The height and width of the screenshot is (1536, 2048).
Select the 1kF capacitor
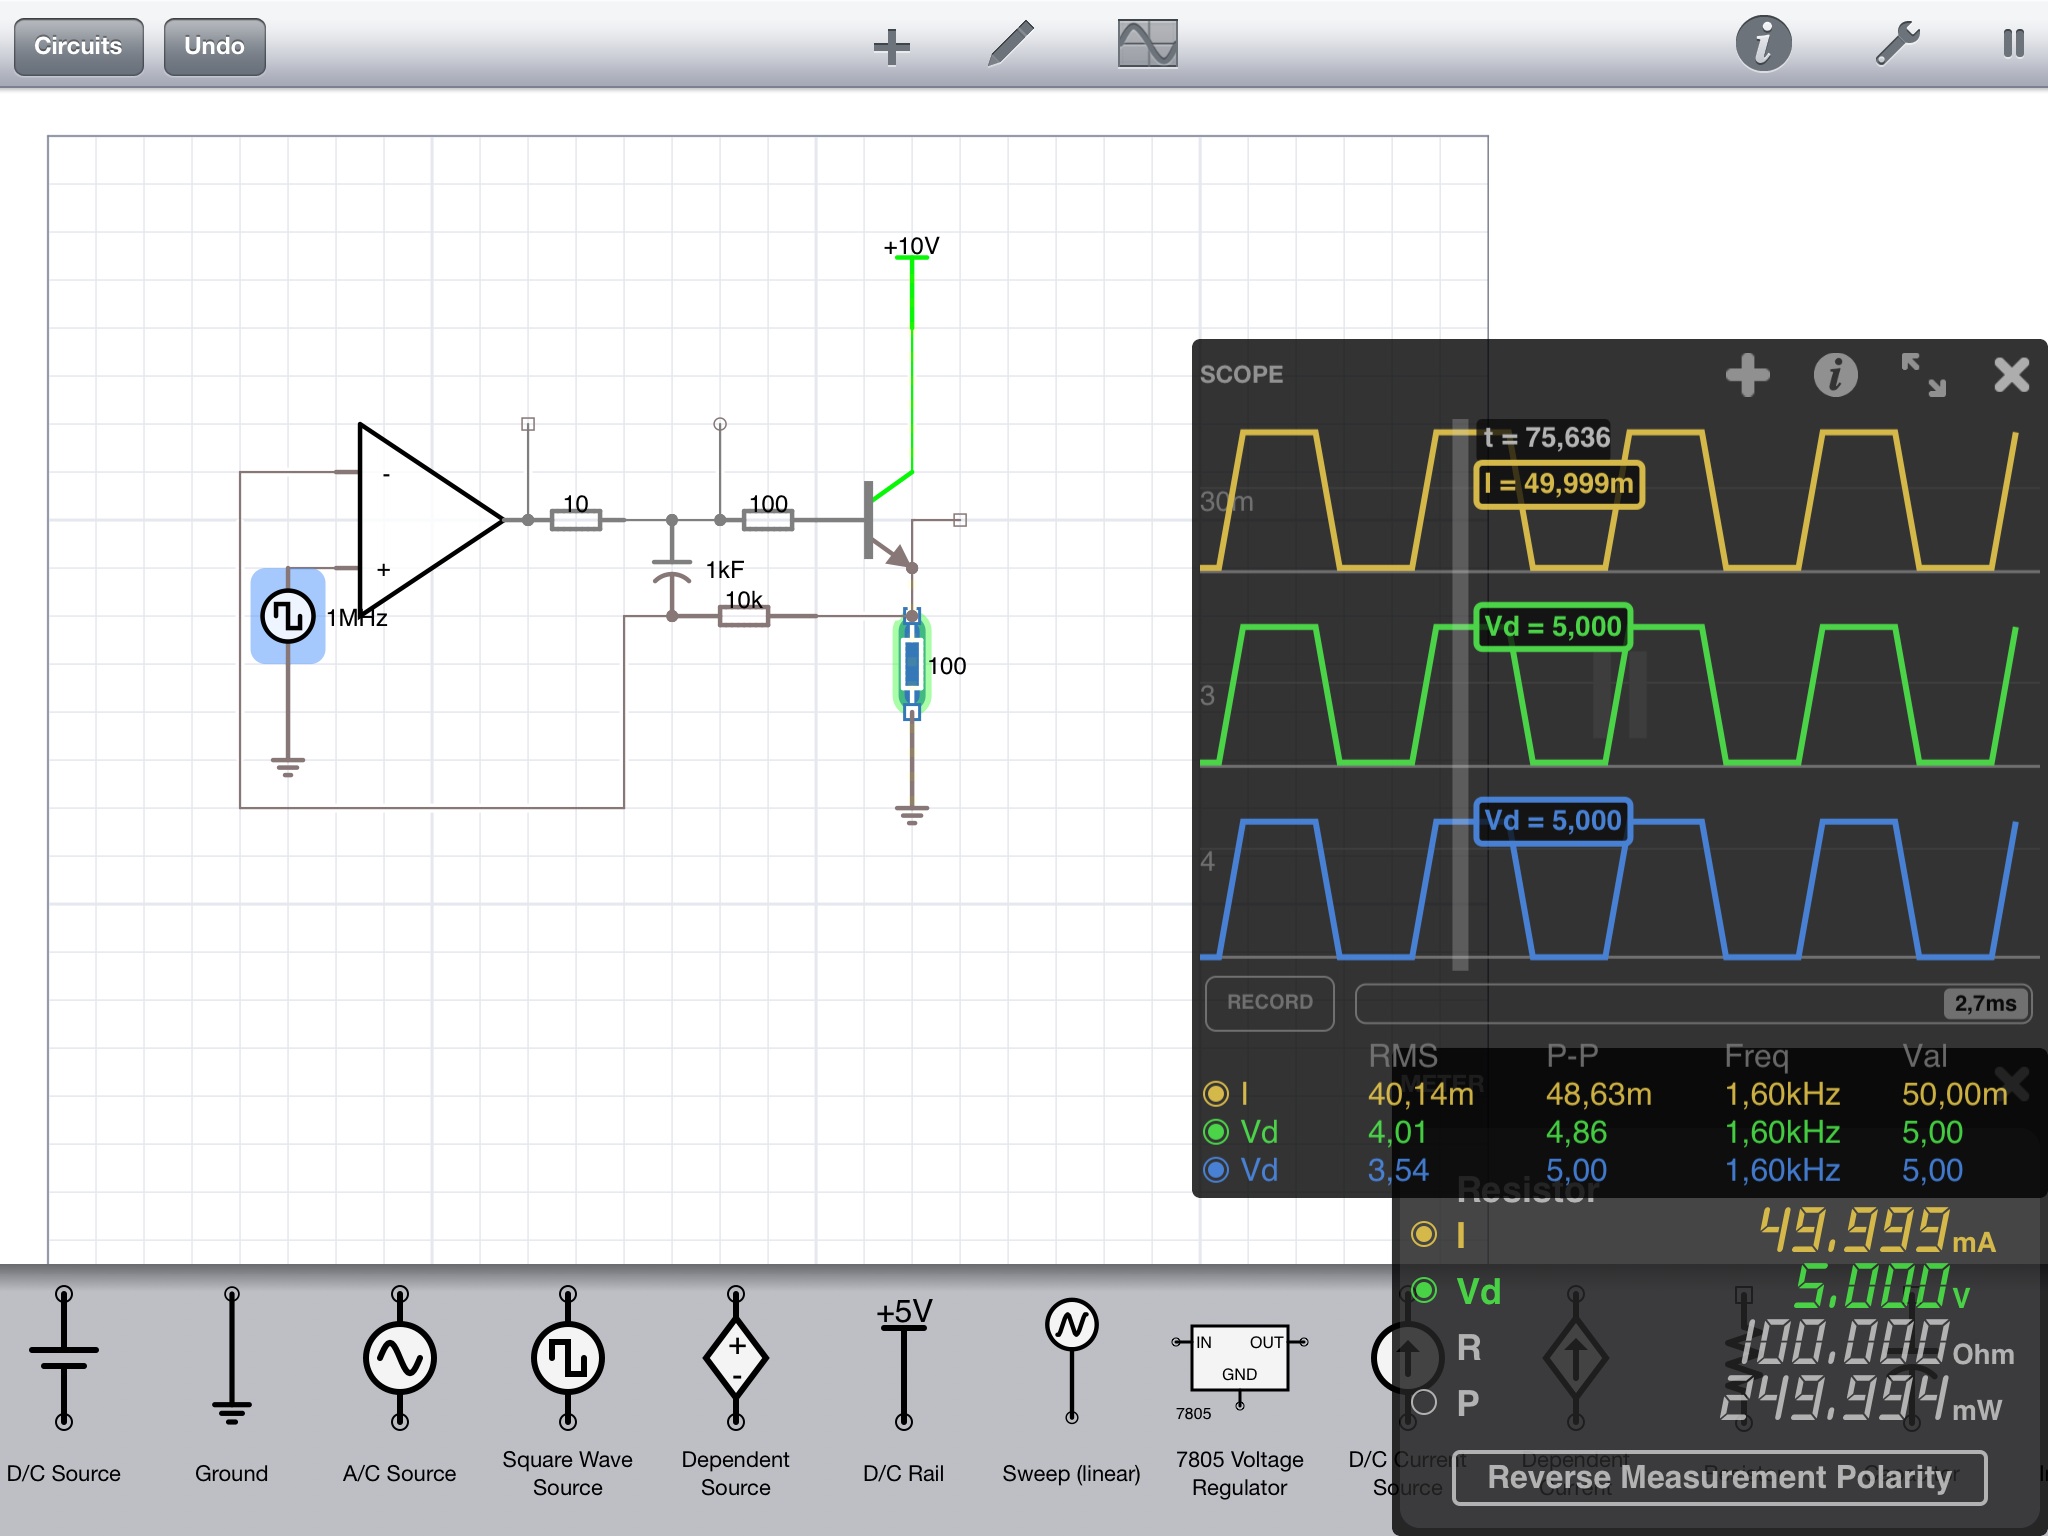(x=672, y=570)
